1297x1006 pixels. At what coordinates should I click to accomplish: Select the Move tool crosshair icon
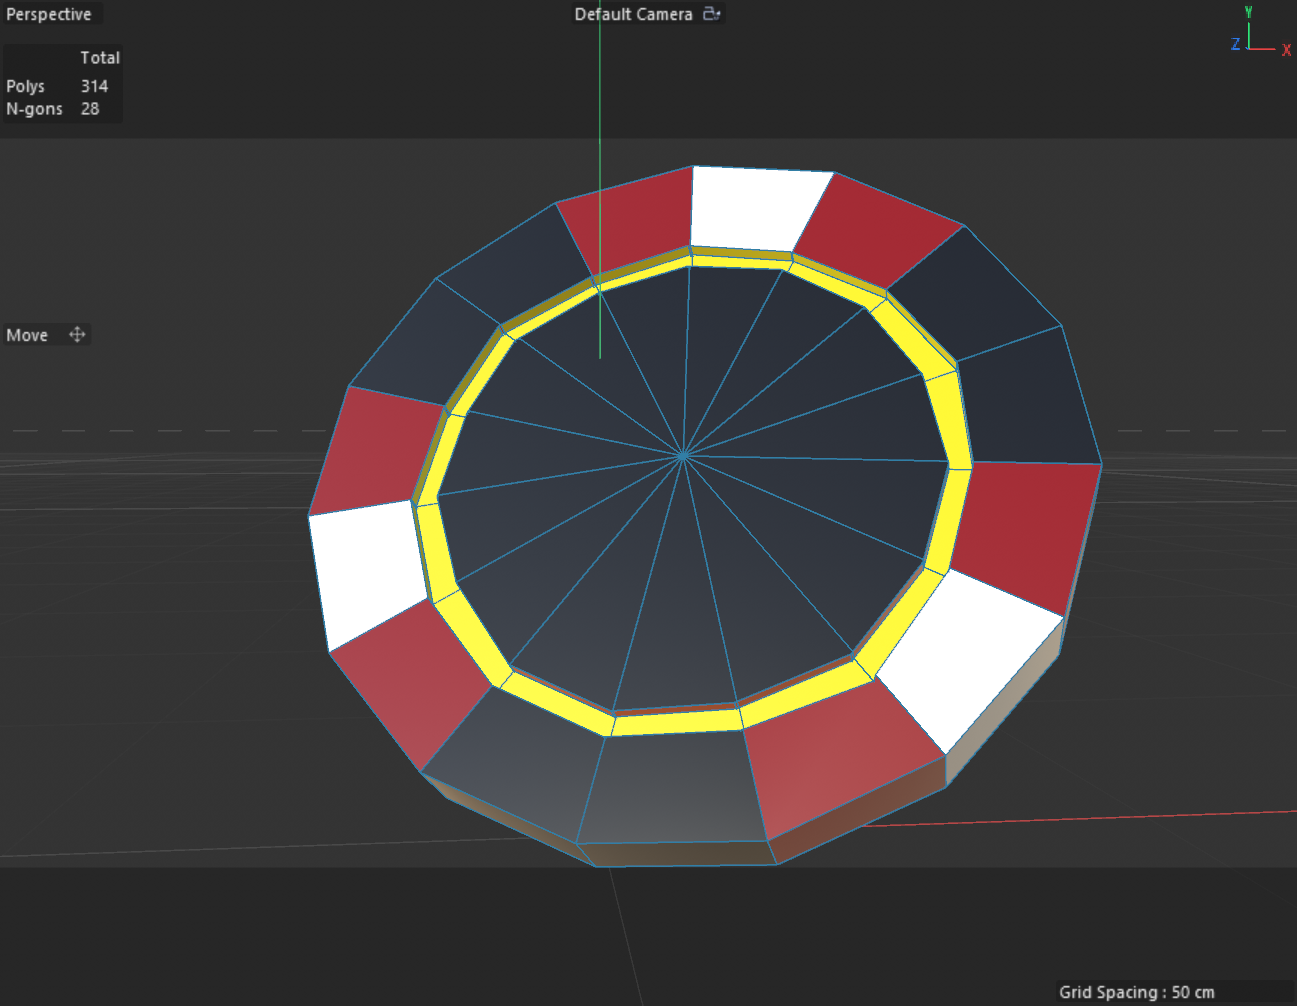coord(77,334)
